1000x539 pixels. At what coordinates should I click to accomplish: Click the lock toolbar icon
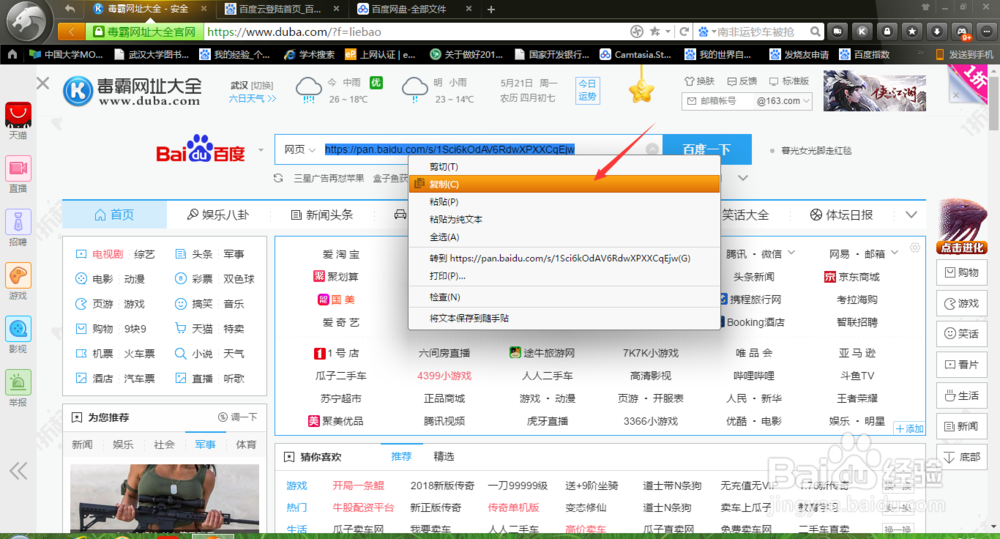(x=887, y=31)
